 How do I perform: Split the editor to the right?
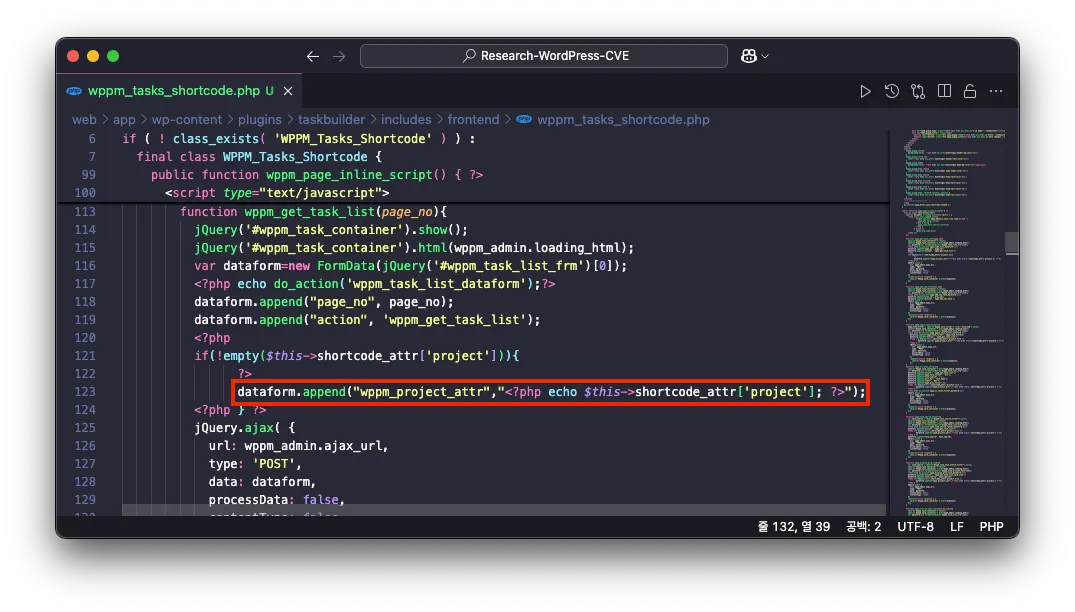(x=944, y=91)
